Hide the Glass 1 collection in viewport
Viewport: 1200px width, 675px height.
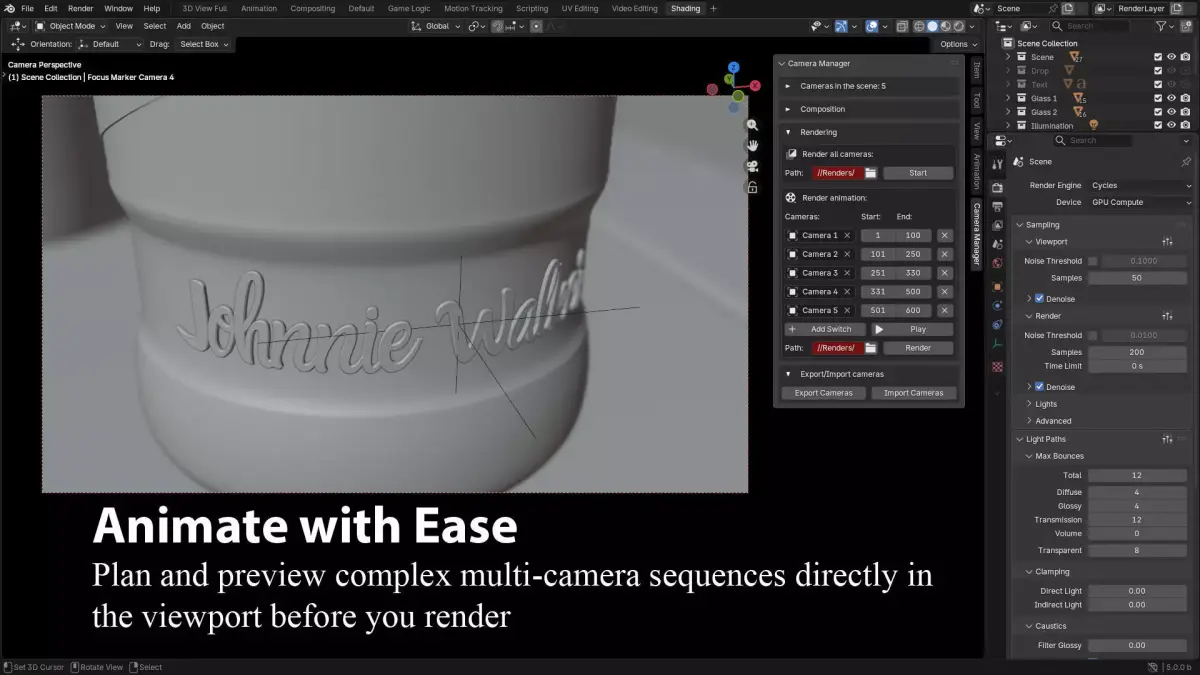[x=1171, y=98]
